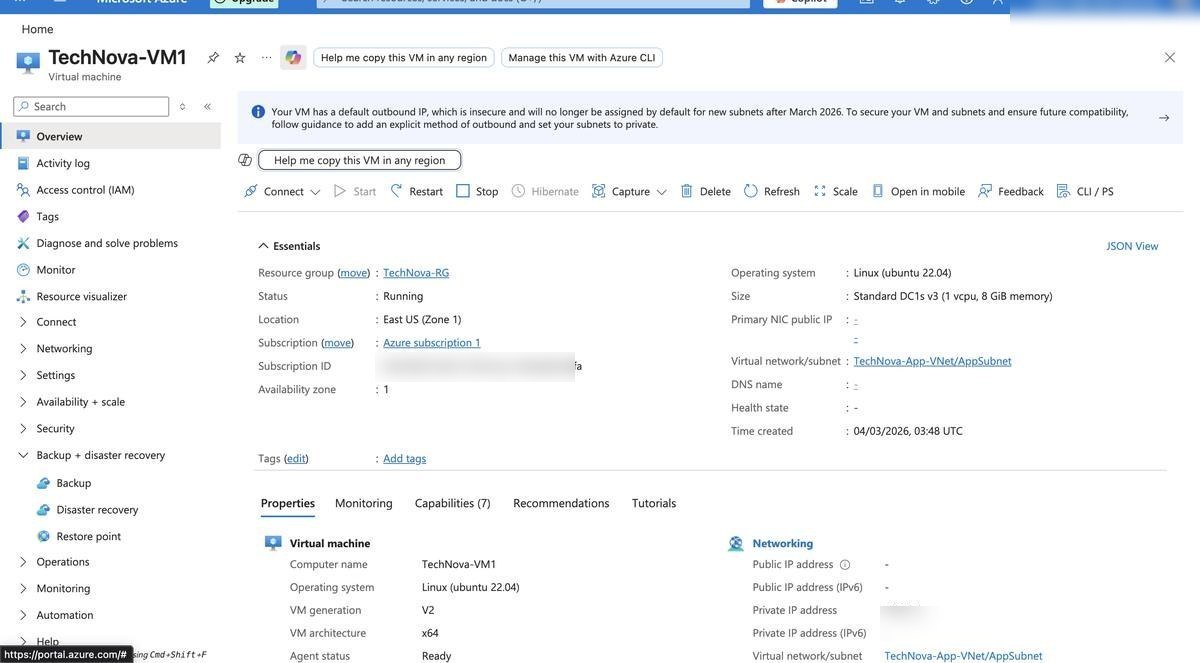Stop the virtual machine
The image size is (1200, 663).
tap(477, 191)
